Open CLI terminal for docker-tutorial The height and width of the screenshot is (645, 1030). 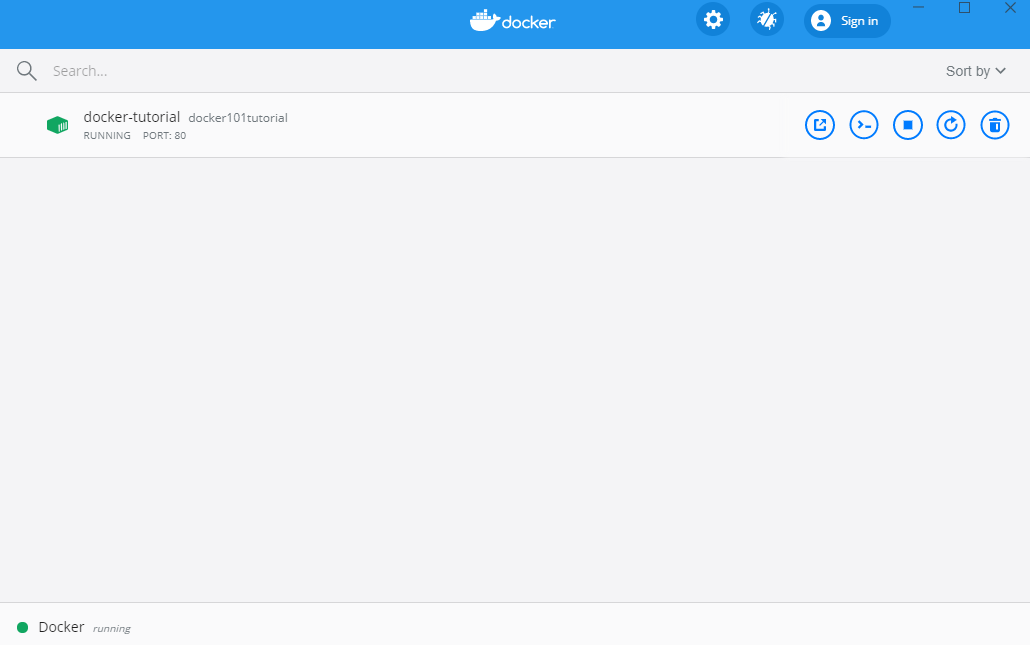864,125
